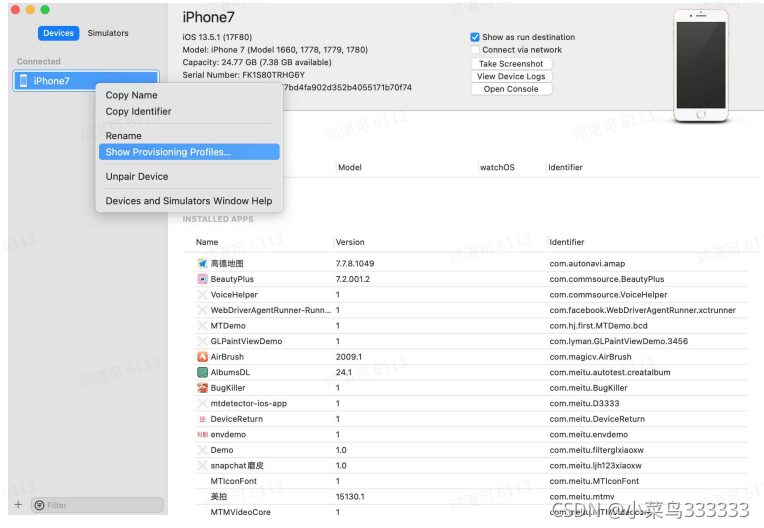Click the iPhone7 device icon in sidebar
Viewport: 764px width, 528px height.
coord(23,81)
